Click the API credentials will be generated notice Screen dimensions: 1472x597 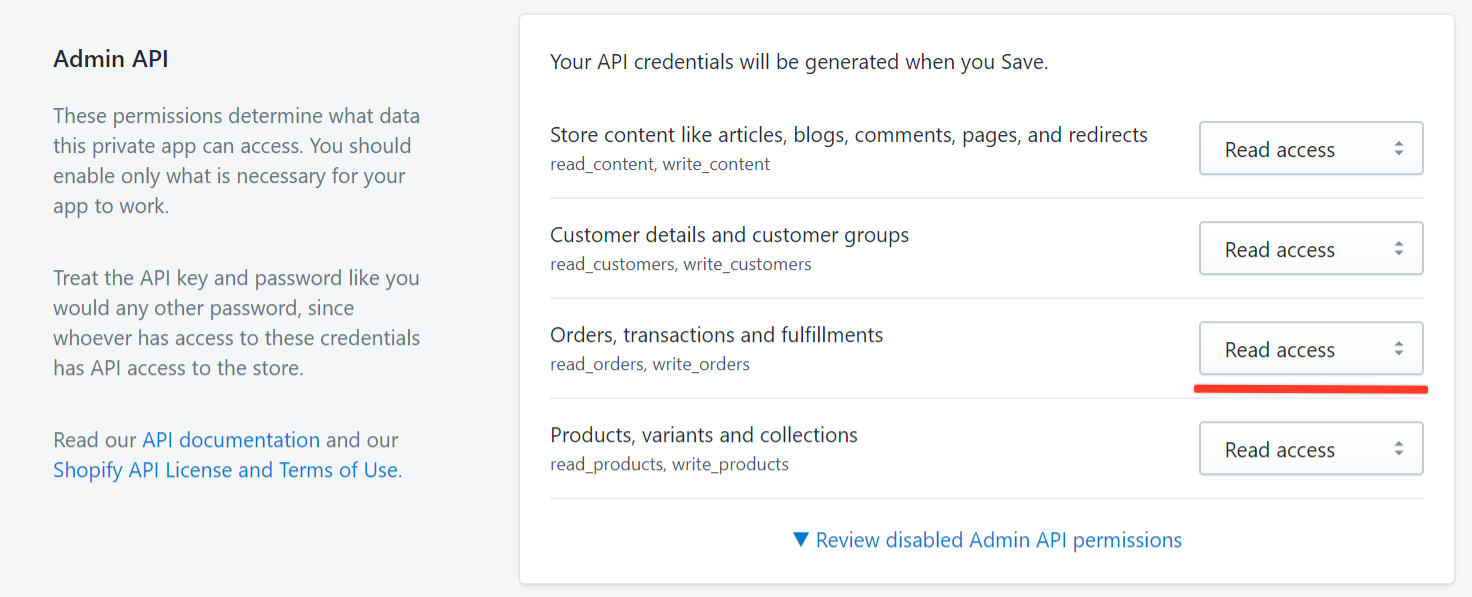click(x=799, y=62)
